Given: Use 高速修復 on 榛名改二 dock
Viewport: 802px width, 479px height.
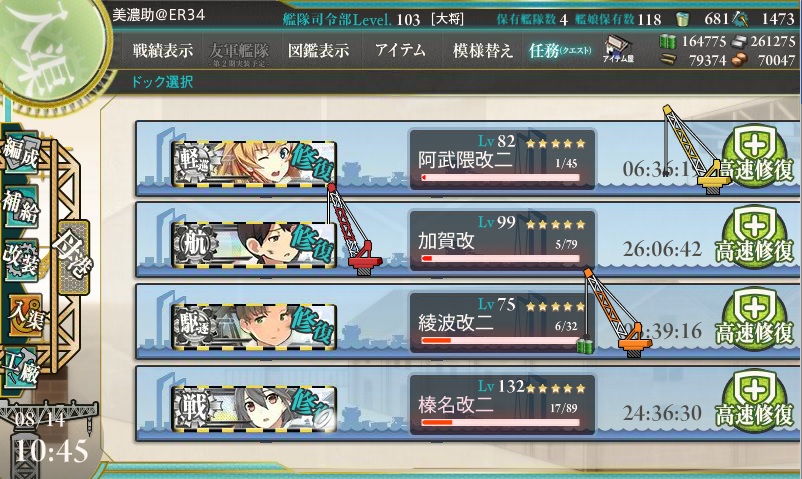Looking at the screenshot, I should [755, 403].
